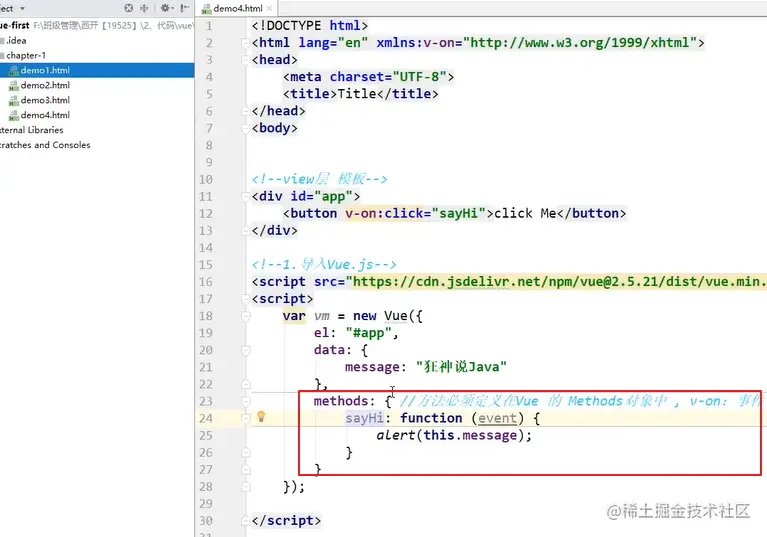Switch to the demo4.html editor tab

pyautogui.click(x=237, y=8)
